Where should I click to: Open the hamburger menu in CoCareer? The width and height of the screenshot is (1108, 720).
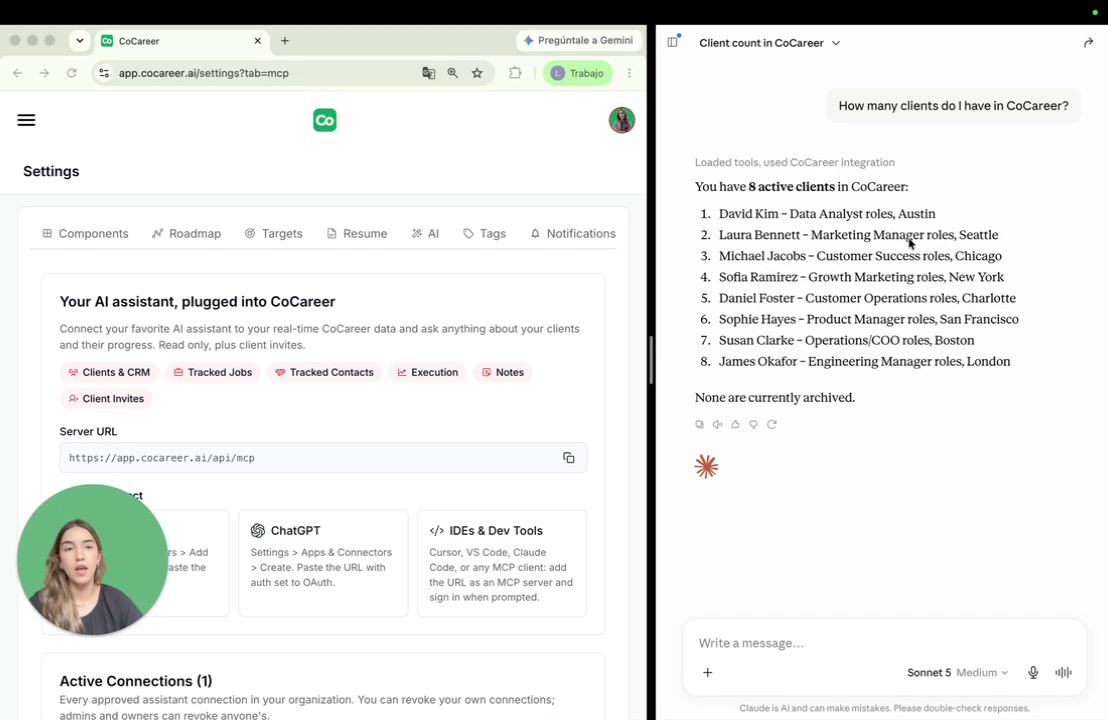pos(26,120)
